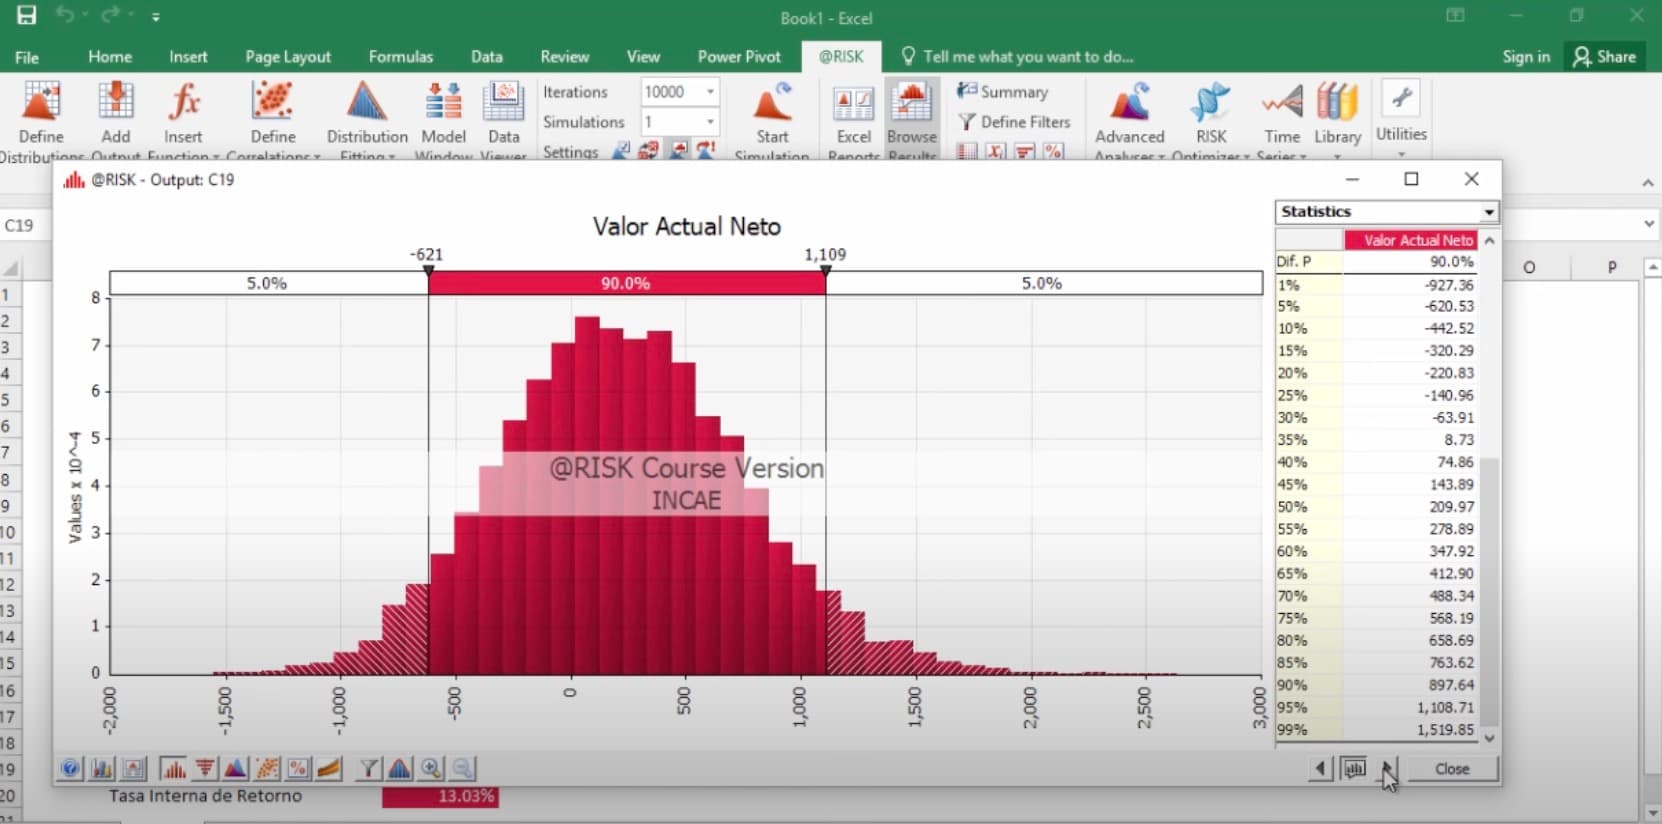Click the left delimiter marker at -621

point(428,270)
